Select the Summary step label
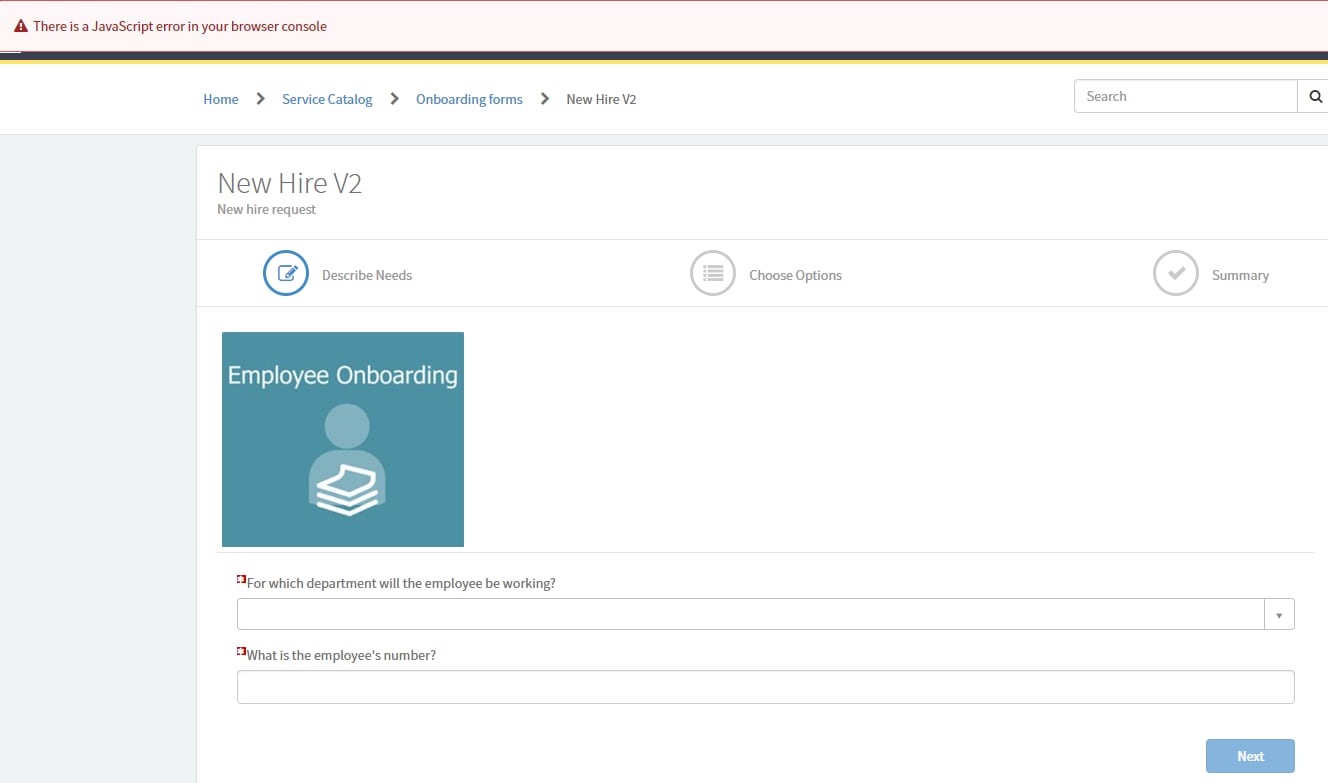Screen dimensions: 1328x783 [1240, 275]
